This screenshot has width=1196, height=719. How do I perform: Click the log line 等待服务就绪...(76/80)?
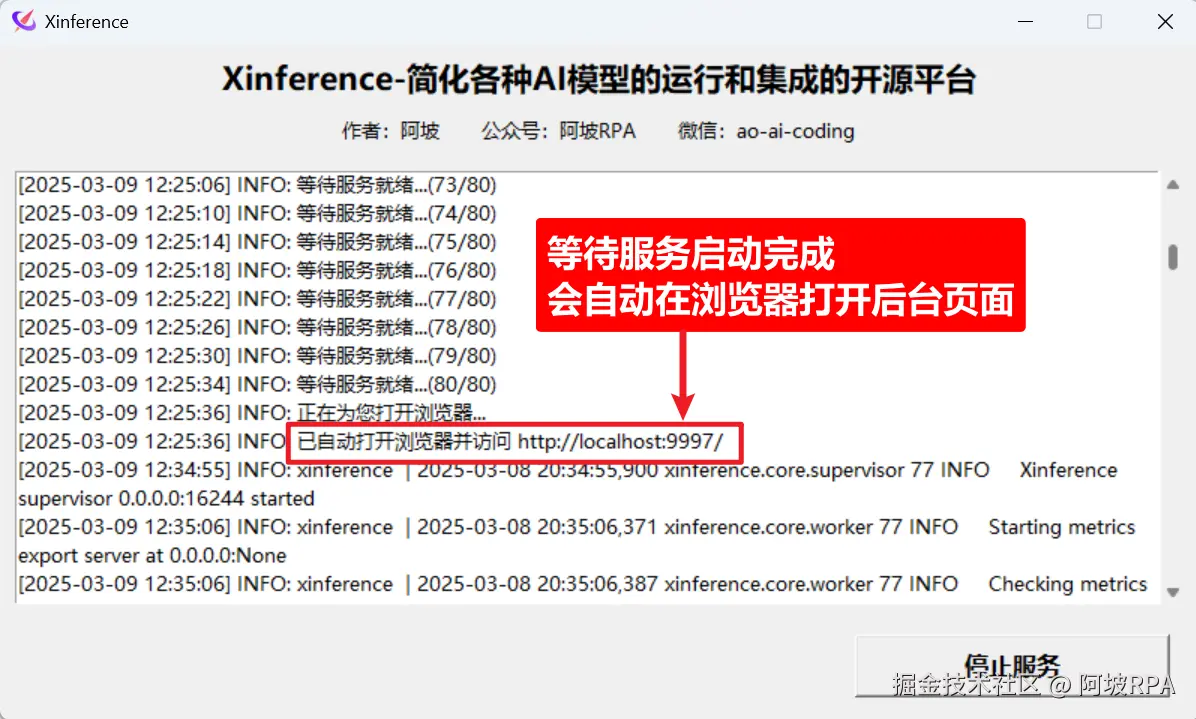[x=257, y=271]
